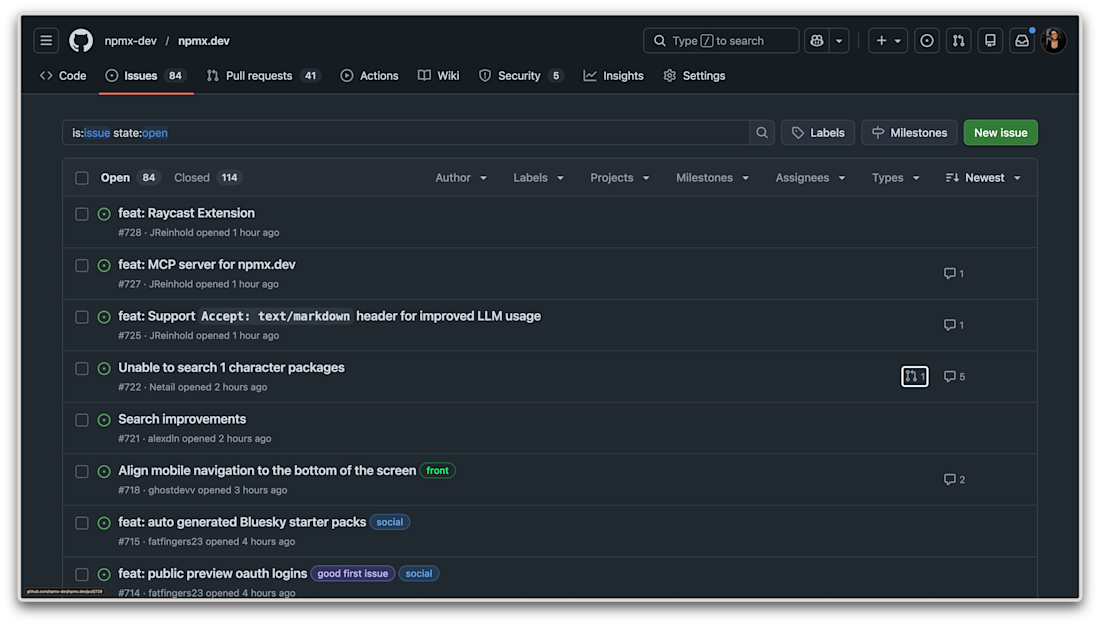
Task: Open author JReinhold on issue #728
Action: coord(171,233)
